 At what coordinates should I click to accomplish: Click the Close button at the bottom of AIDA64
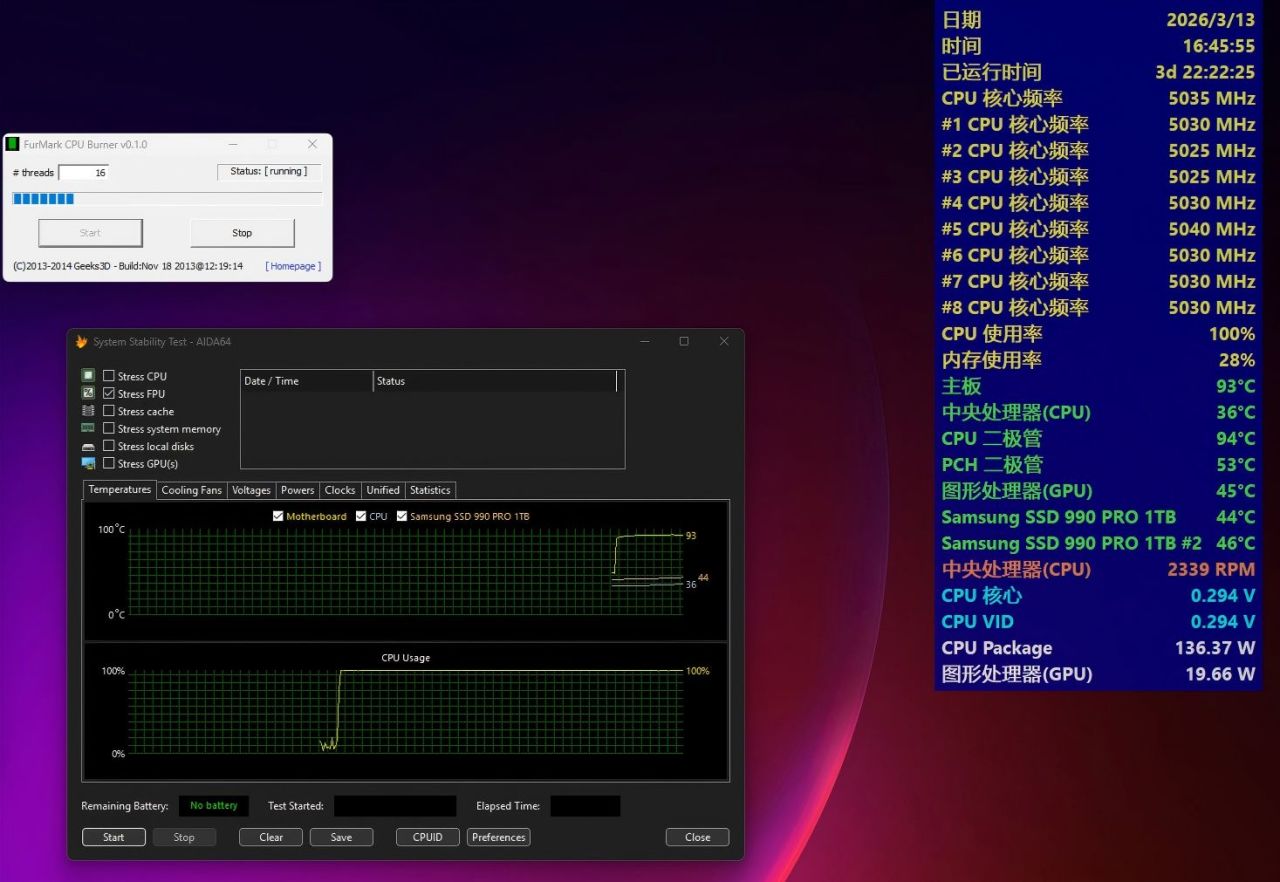pyautogui.click(x=698, y=837)
